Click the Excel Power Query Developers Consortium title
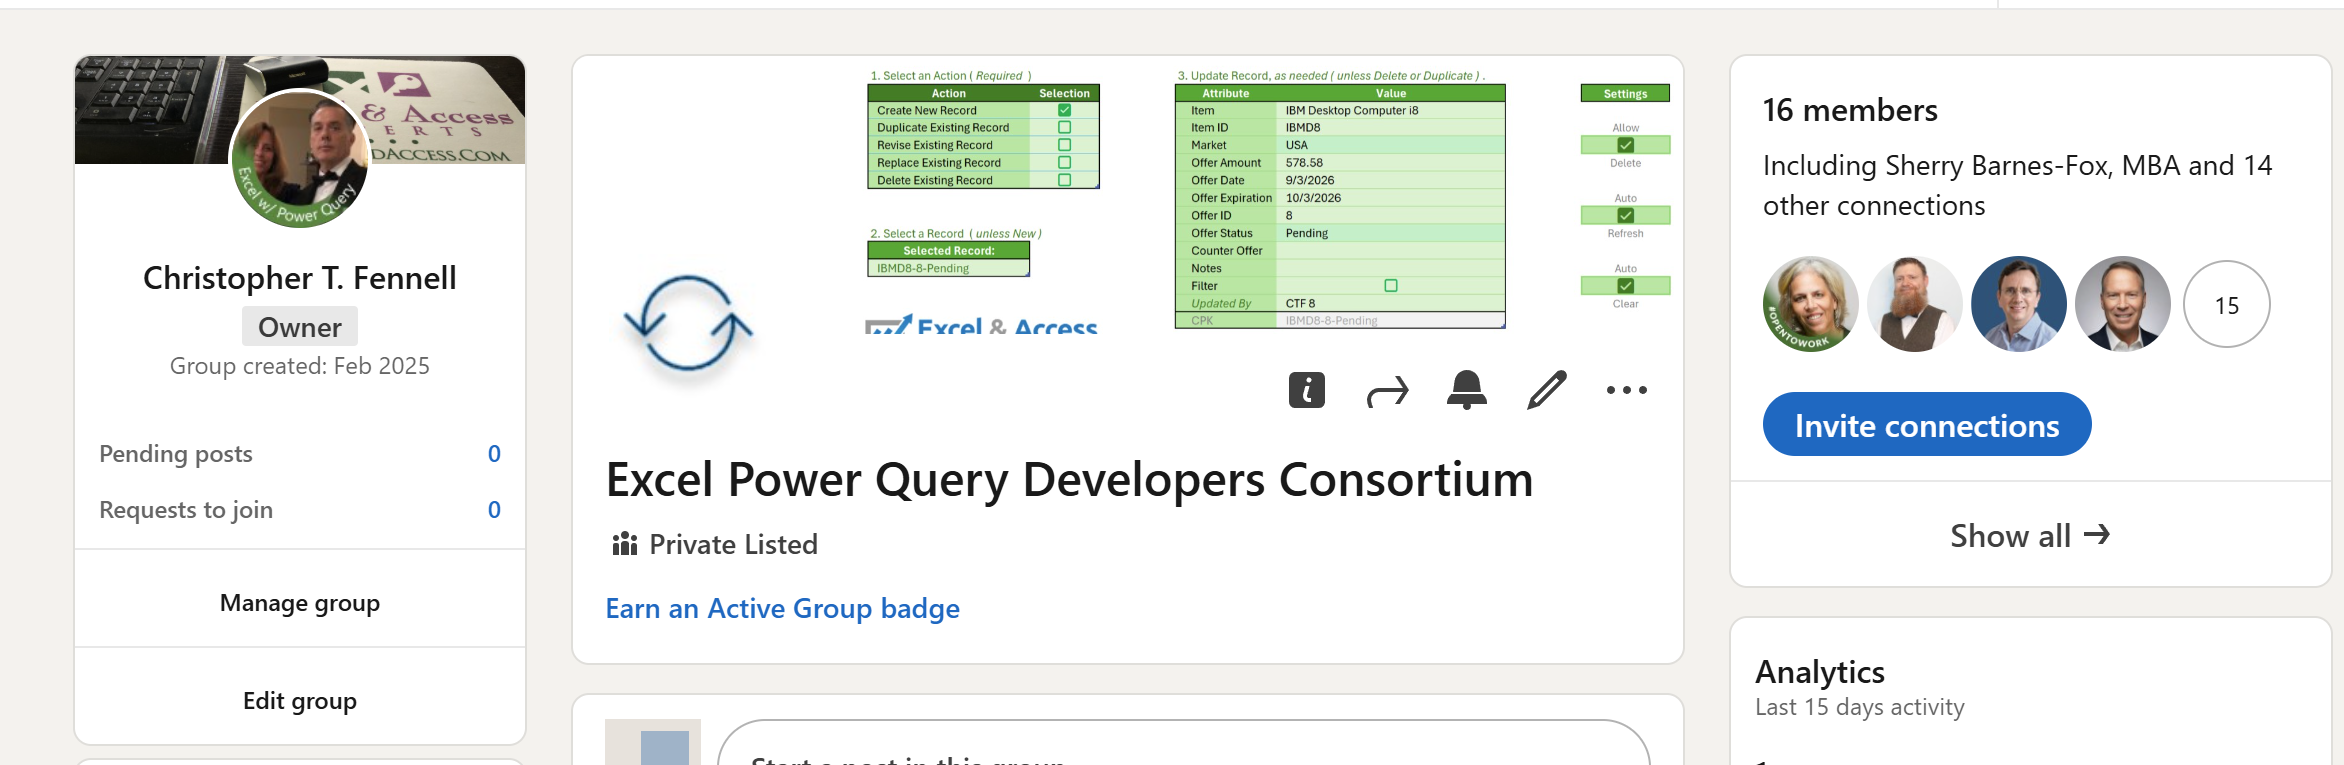Image resolution: width=2344 pixels, height=765 pixels. pyautogui.click(x=1070, y=480)
